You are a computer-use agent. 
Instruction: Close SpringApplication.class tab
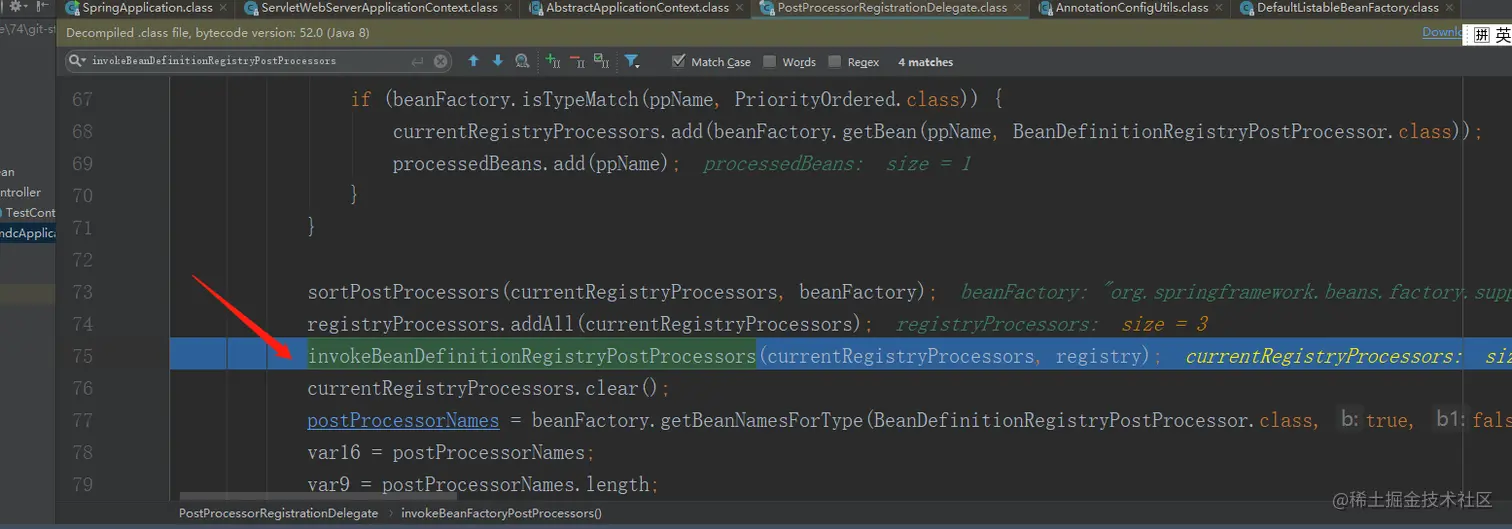[x=222, y=8]
